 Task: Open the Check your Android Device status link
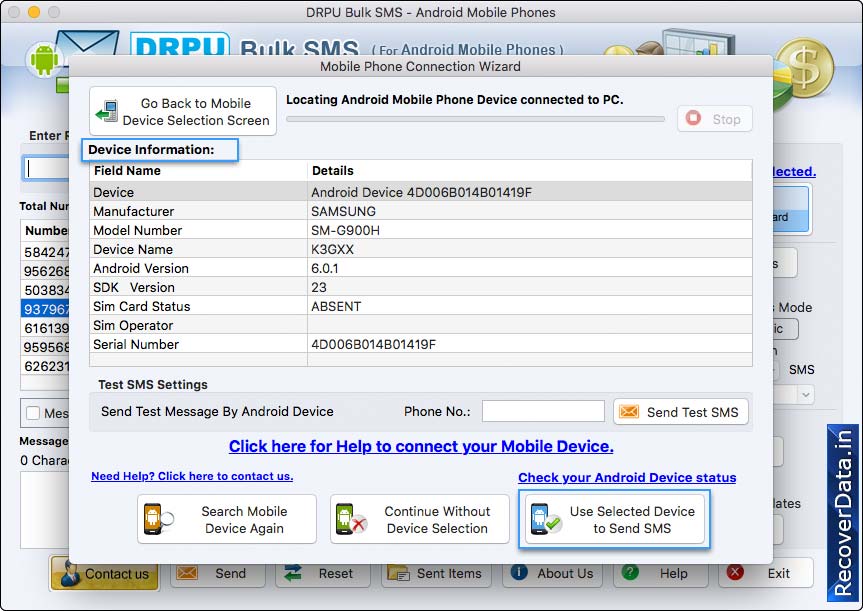coord(627,477)
